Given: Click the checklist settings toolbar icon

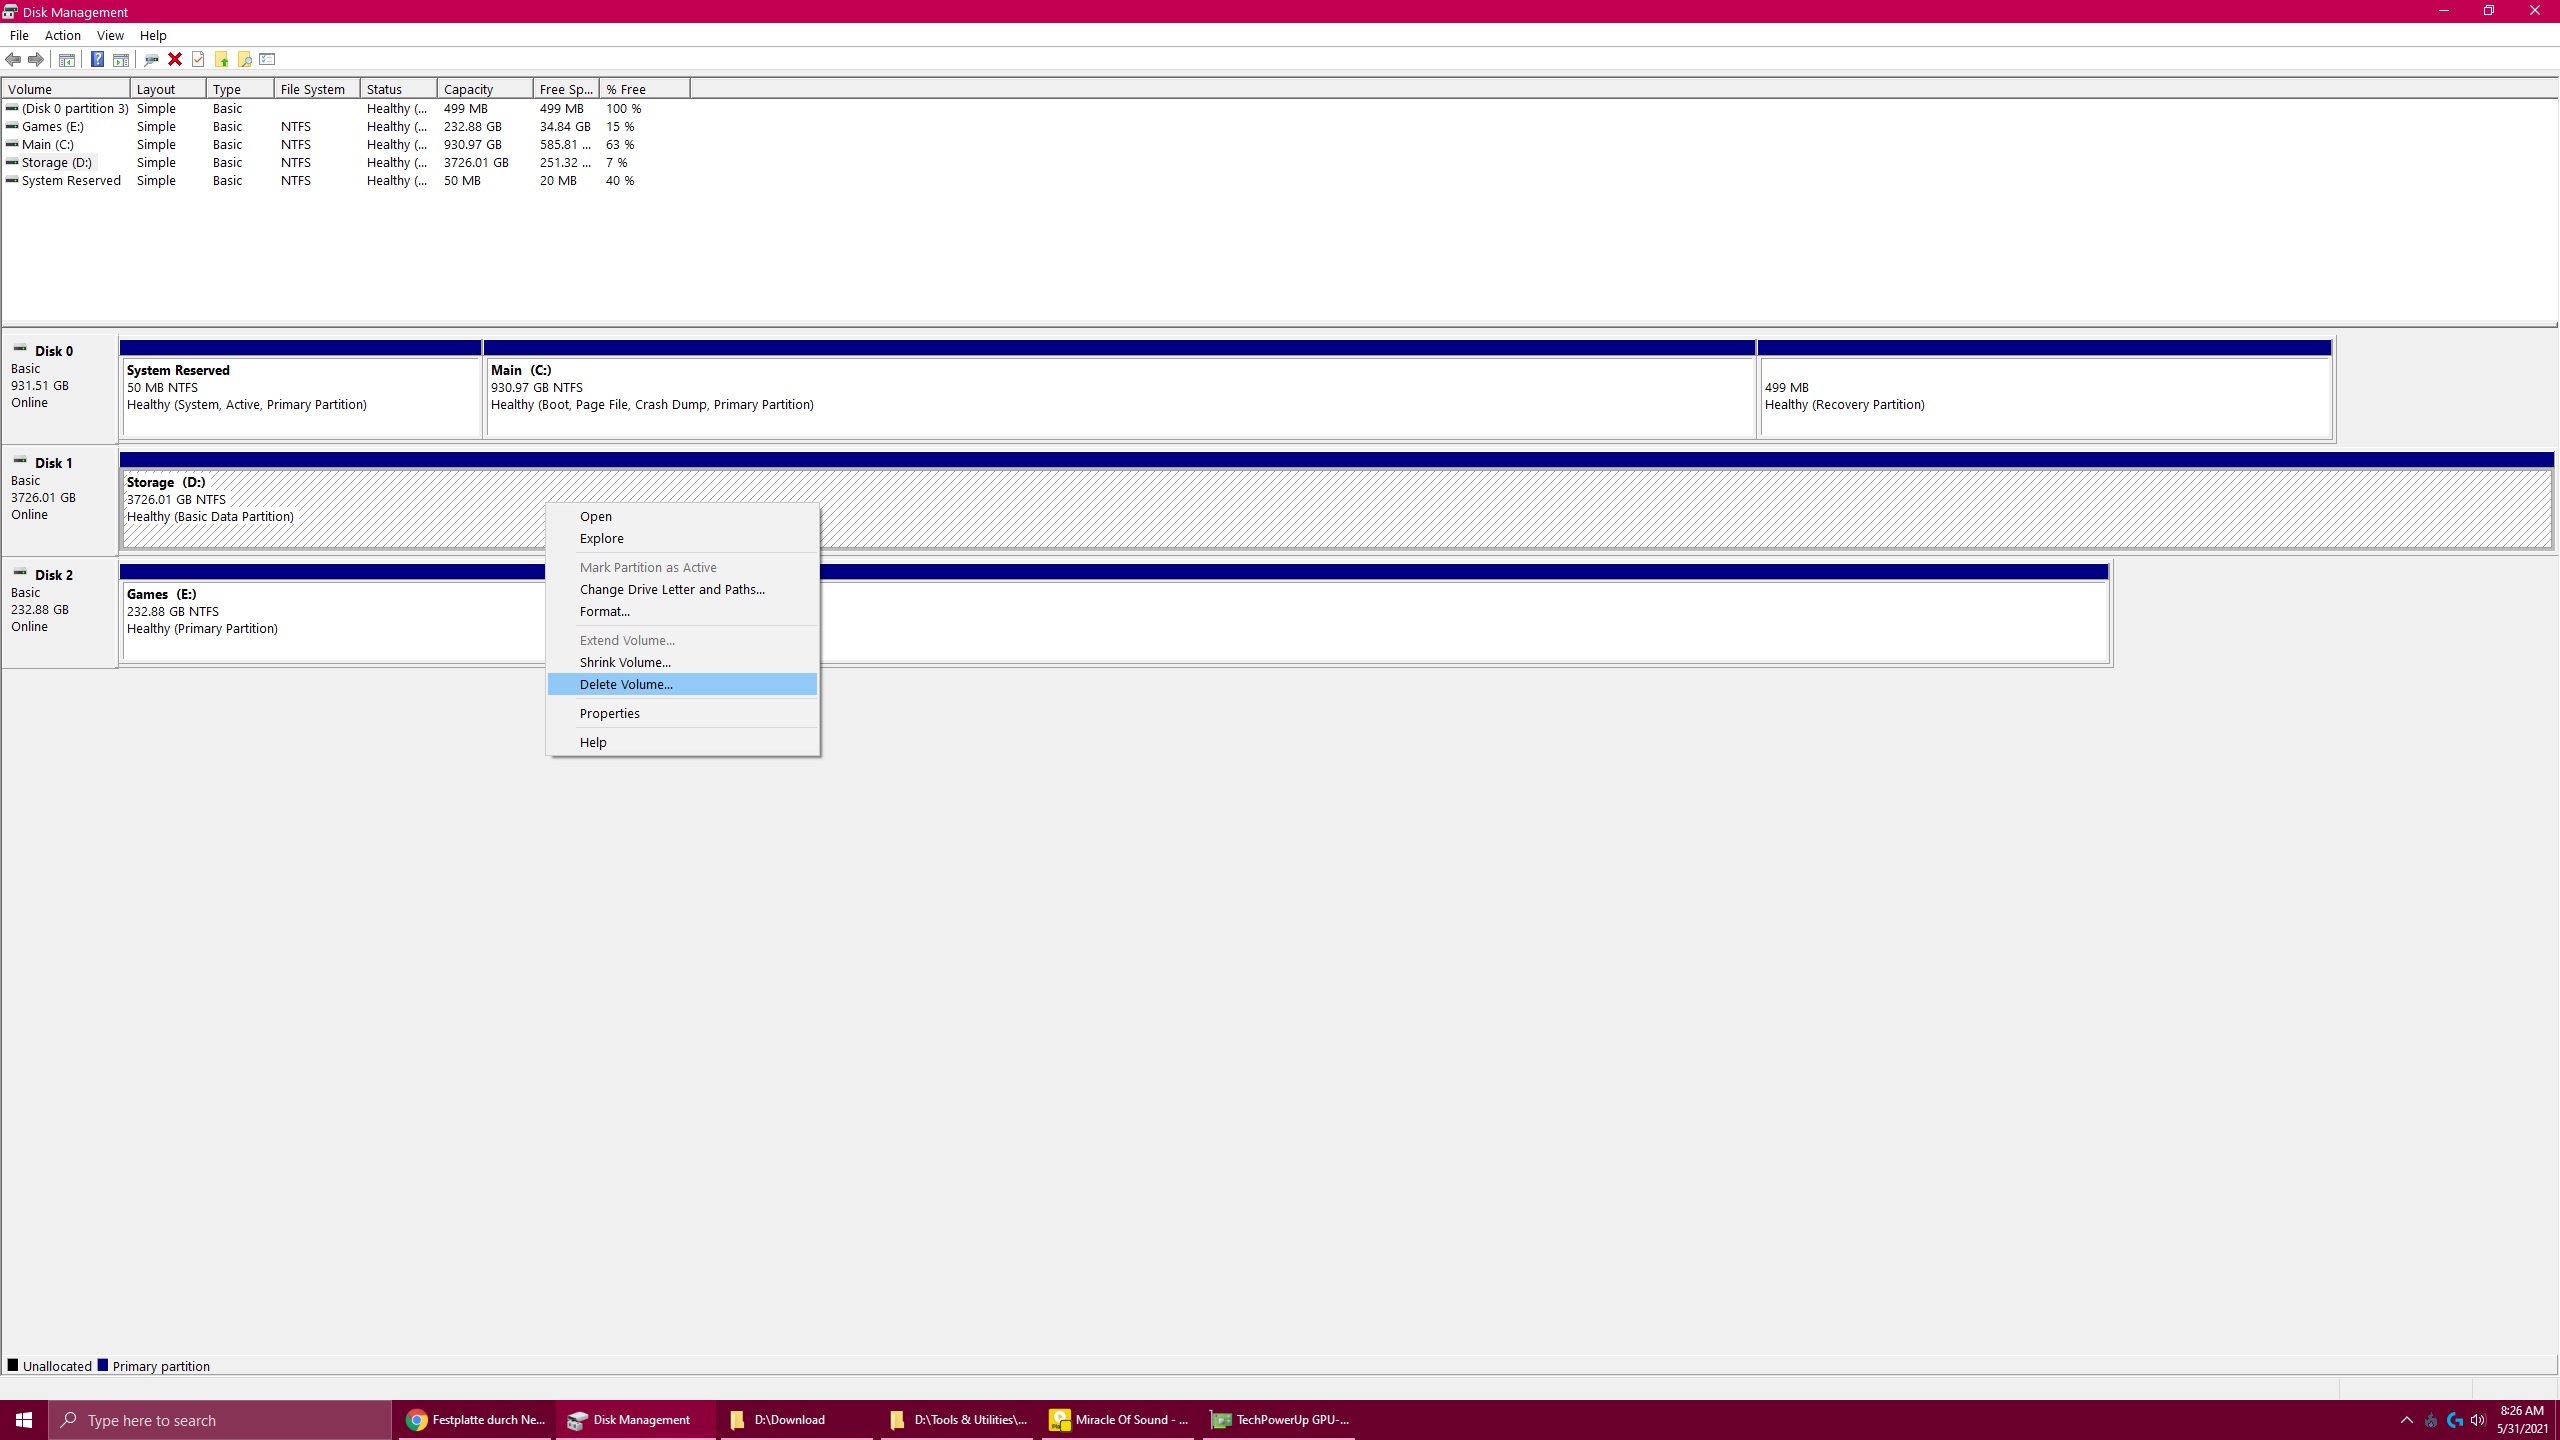Looking at the screenshot, I should (267, 60).
